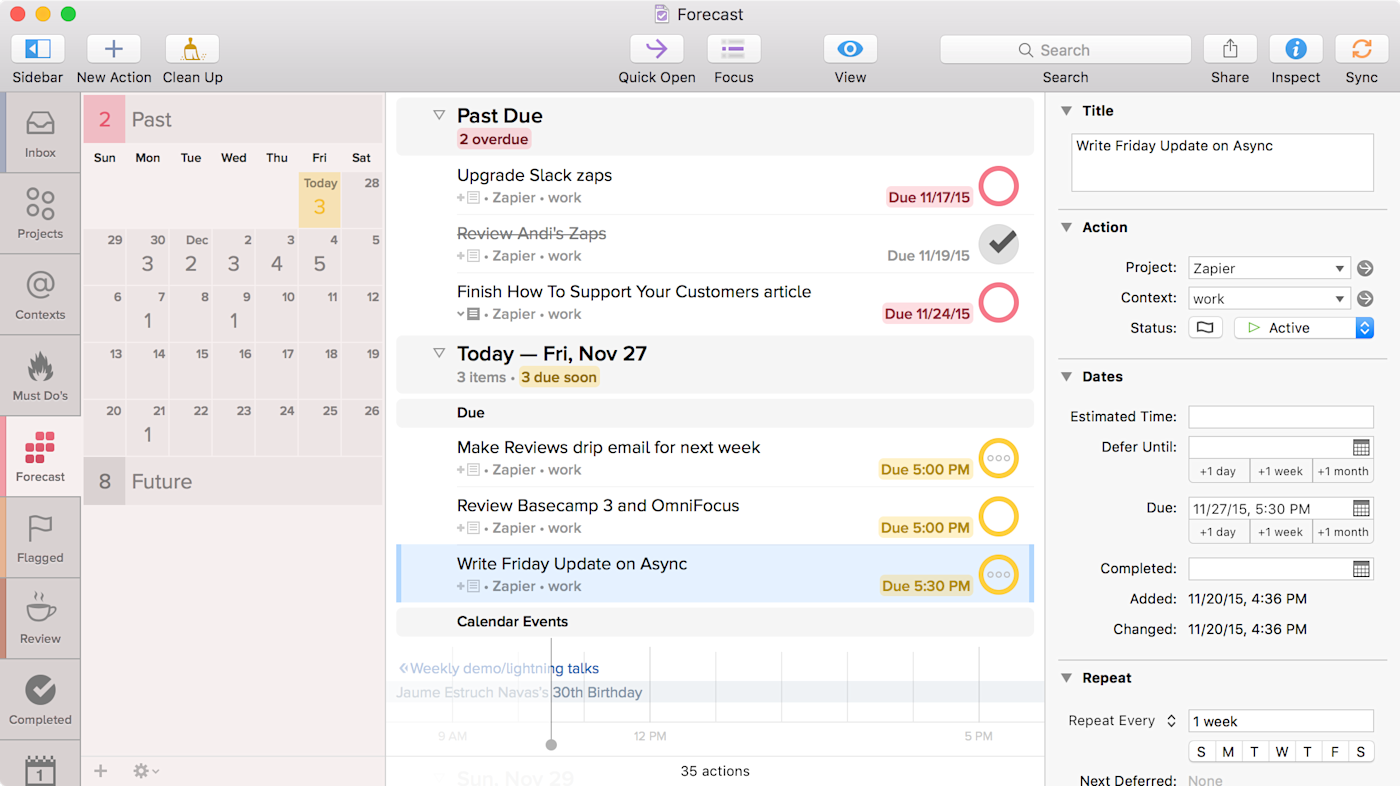The height and width of the screenshot is (786, 1400).
Task: Click the Search field
Action: coord(1065,49)
